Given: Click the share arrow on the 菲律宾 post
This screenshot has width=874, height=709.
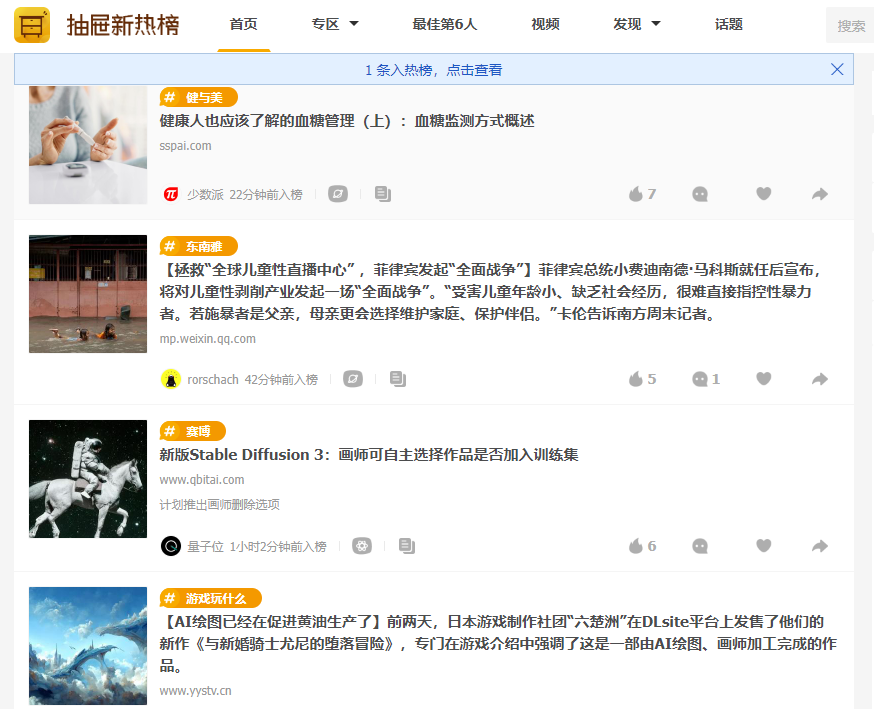Looking at the screenshot, I should 820,378.
